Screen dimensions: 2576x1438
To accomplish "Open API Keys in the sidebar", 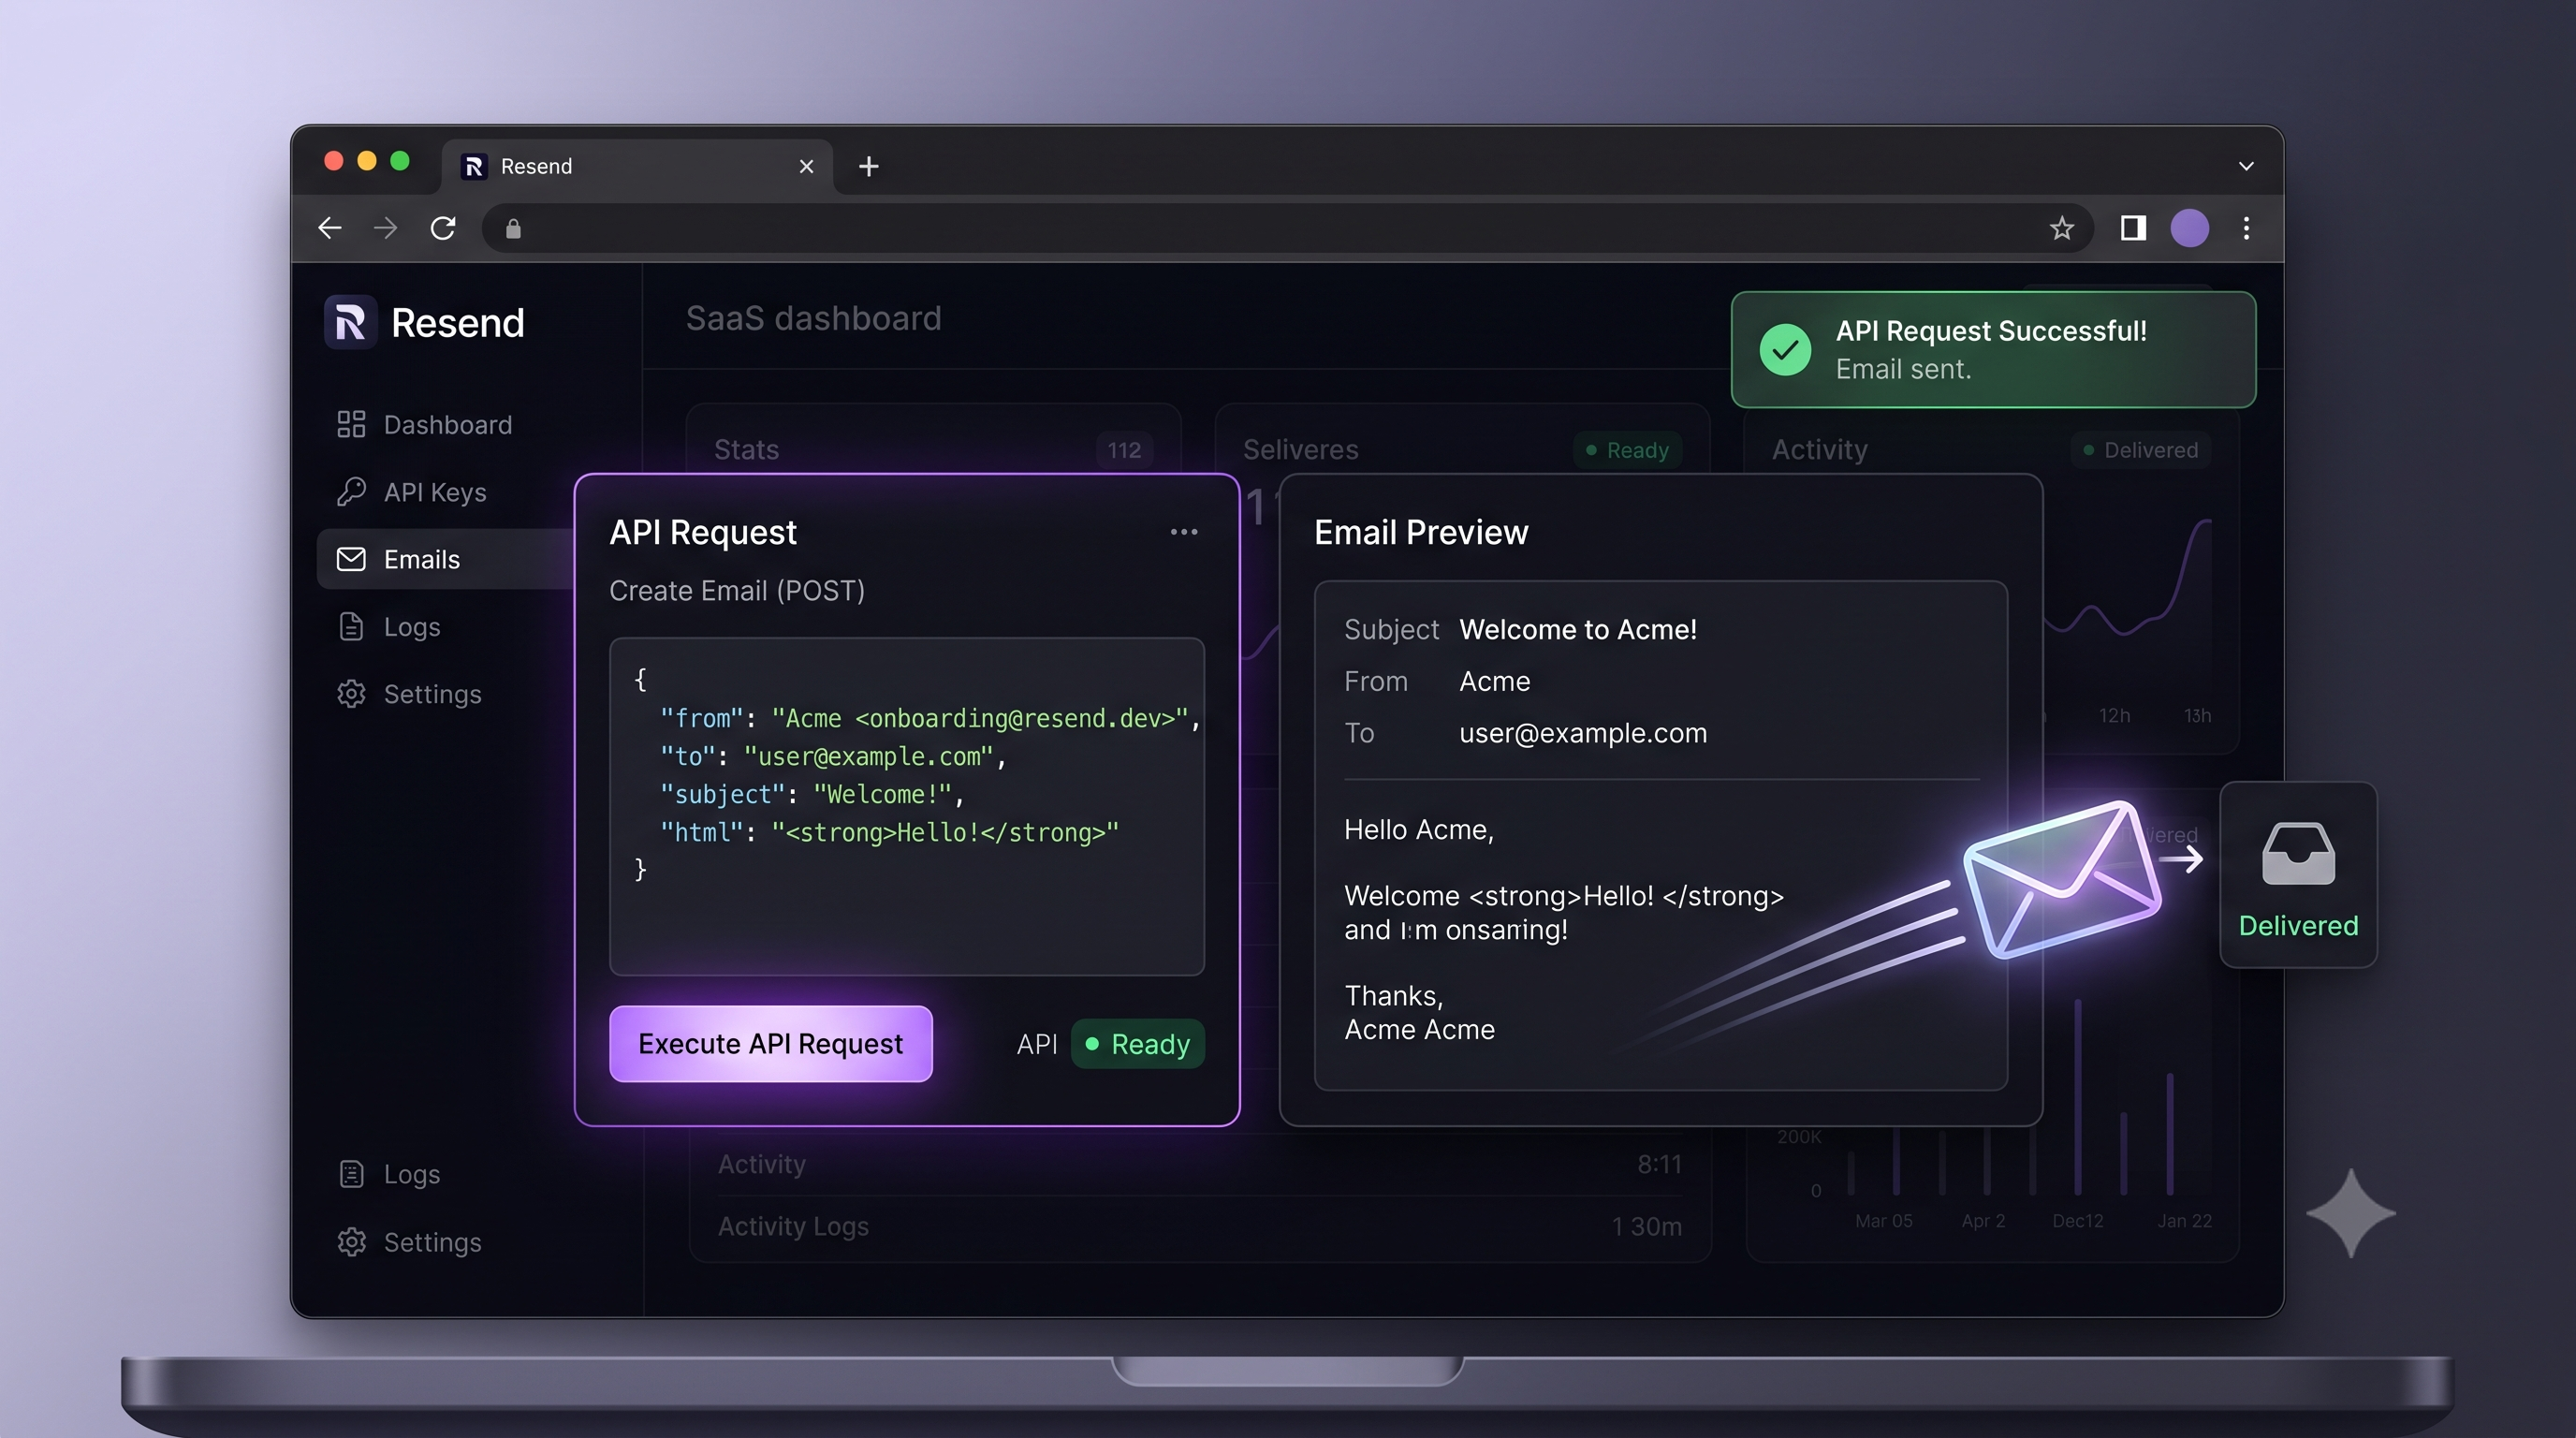I will pyautogui.click(x=412, y=492).
